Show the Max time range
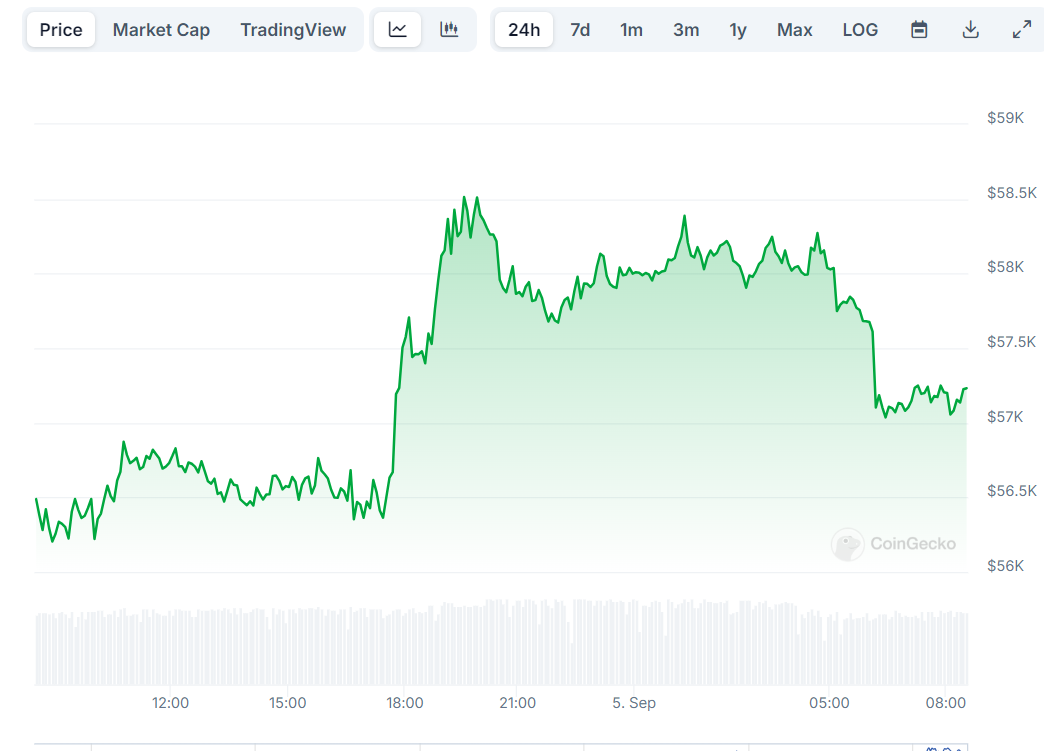Viewport: 1044px width, 751px height. click(x=795, y=29)
